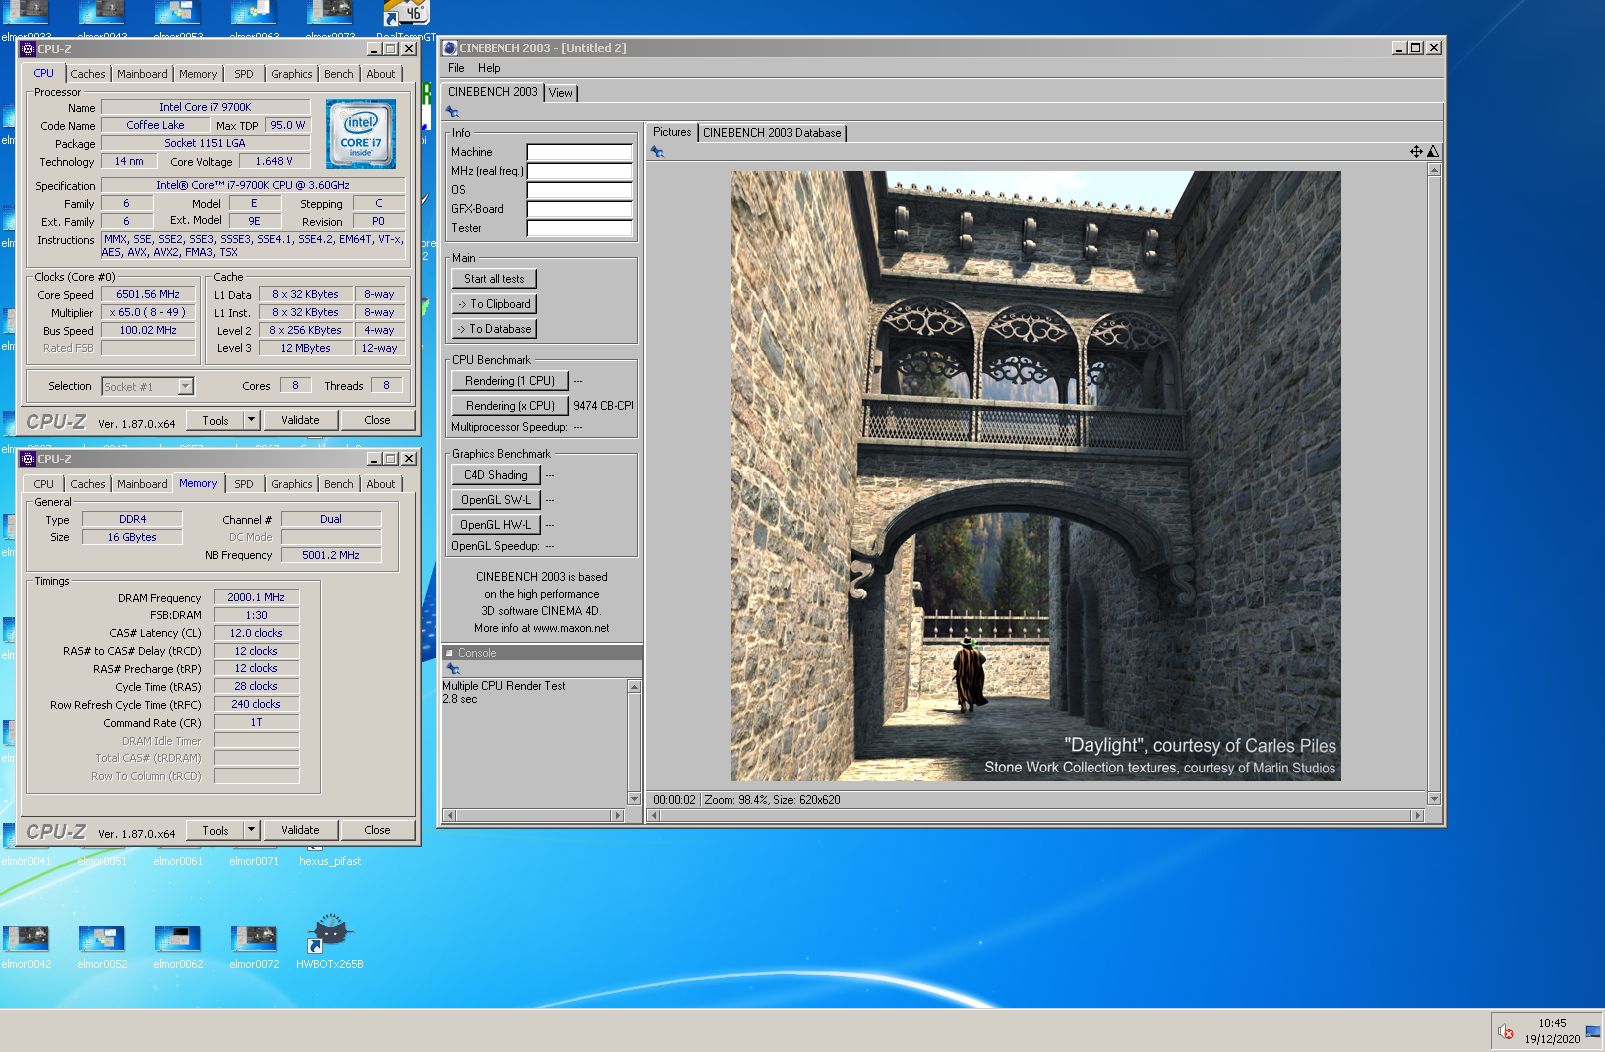
Task: Start the C4D Shading benchmark
Action: click(496, 475)
